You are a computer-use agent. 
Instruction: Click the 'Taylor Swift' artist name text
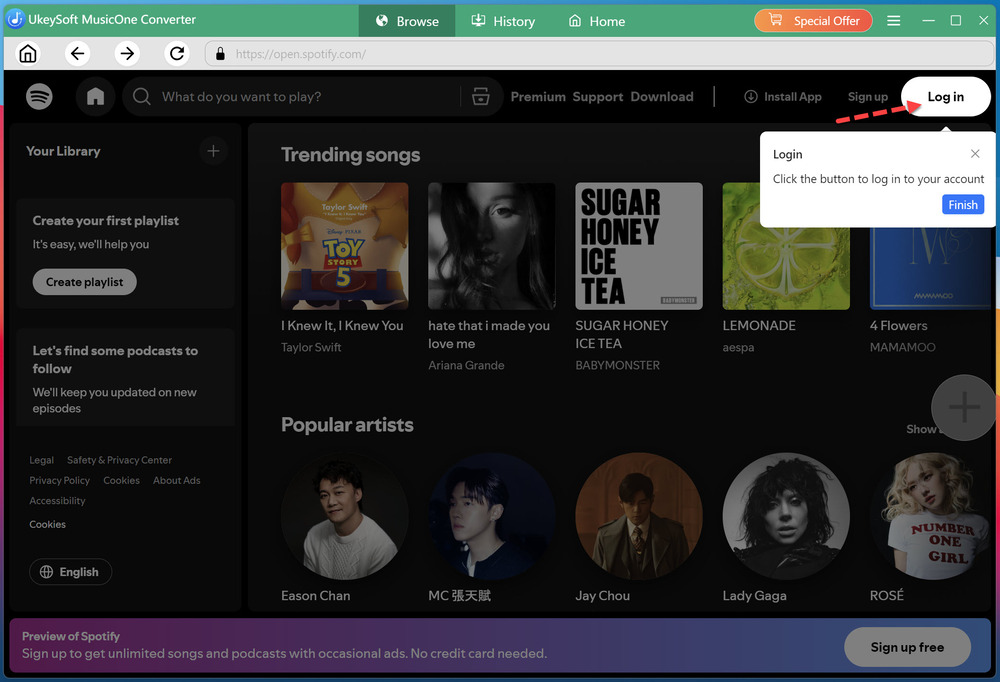coord(311,348)
